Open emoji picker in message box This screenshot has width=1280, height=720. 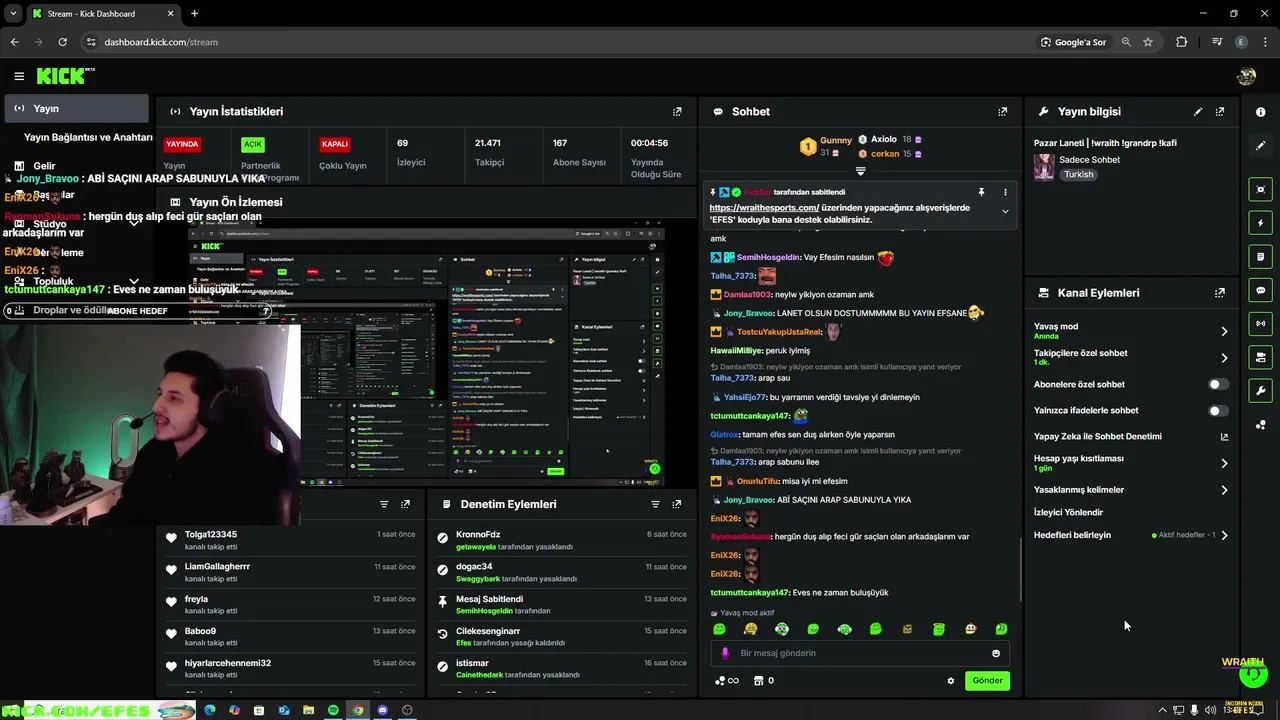pos(996,653)
